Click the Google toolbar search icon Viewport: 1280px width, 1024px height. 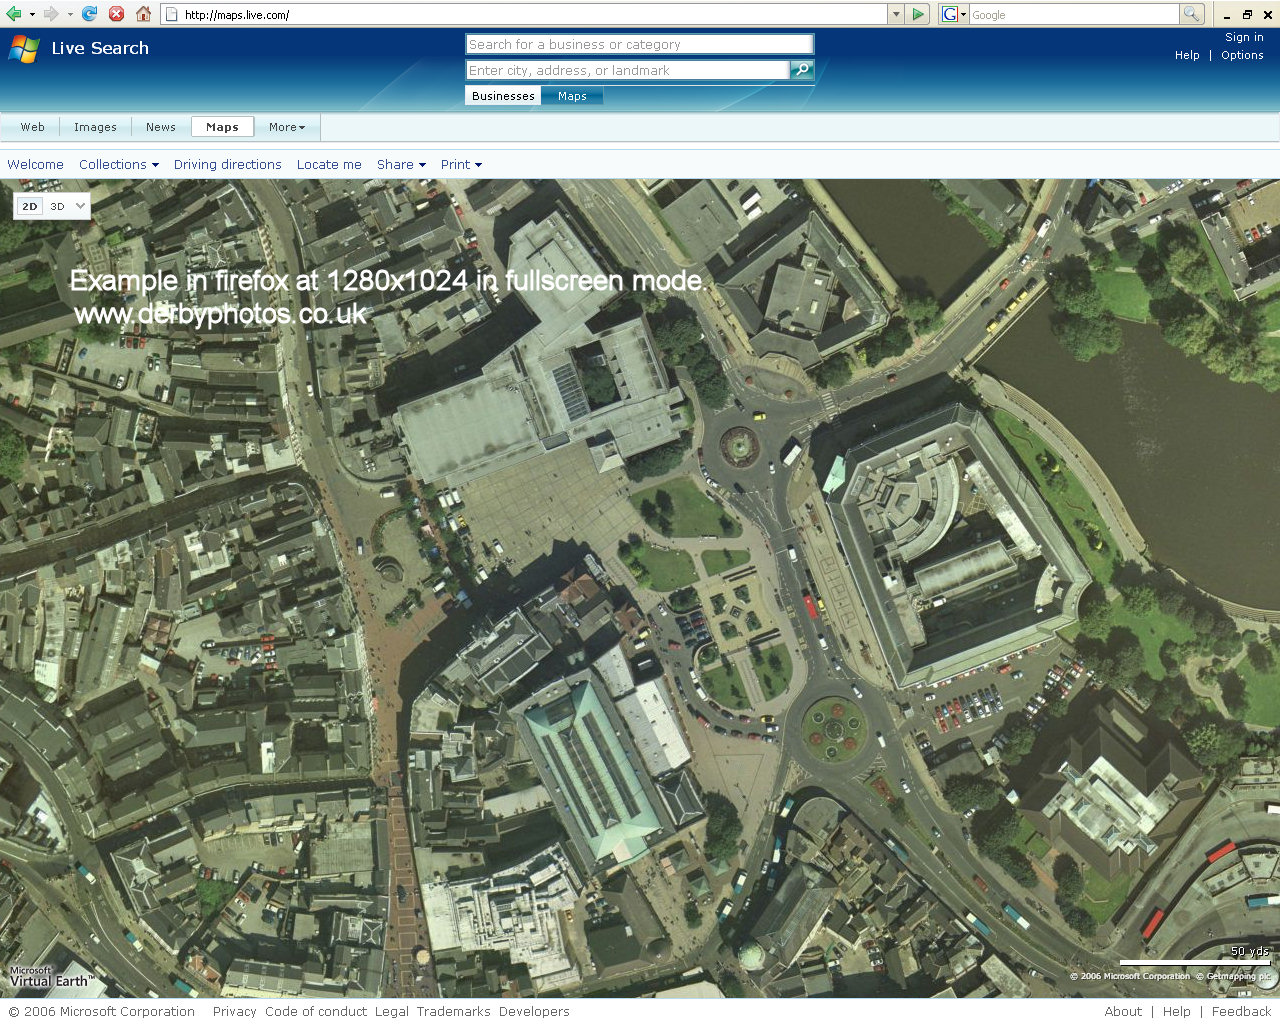1192,14
